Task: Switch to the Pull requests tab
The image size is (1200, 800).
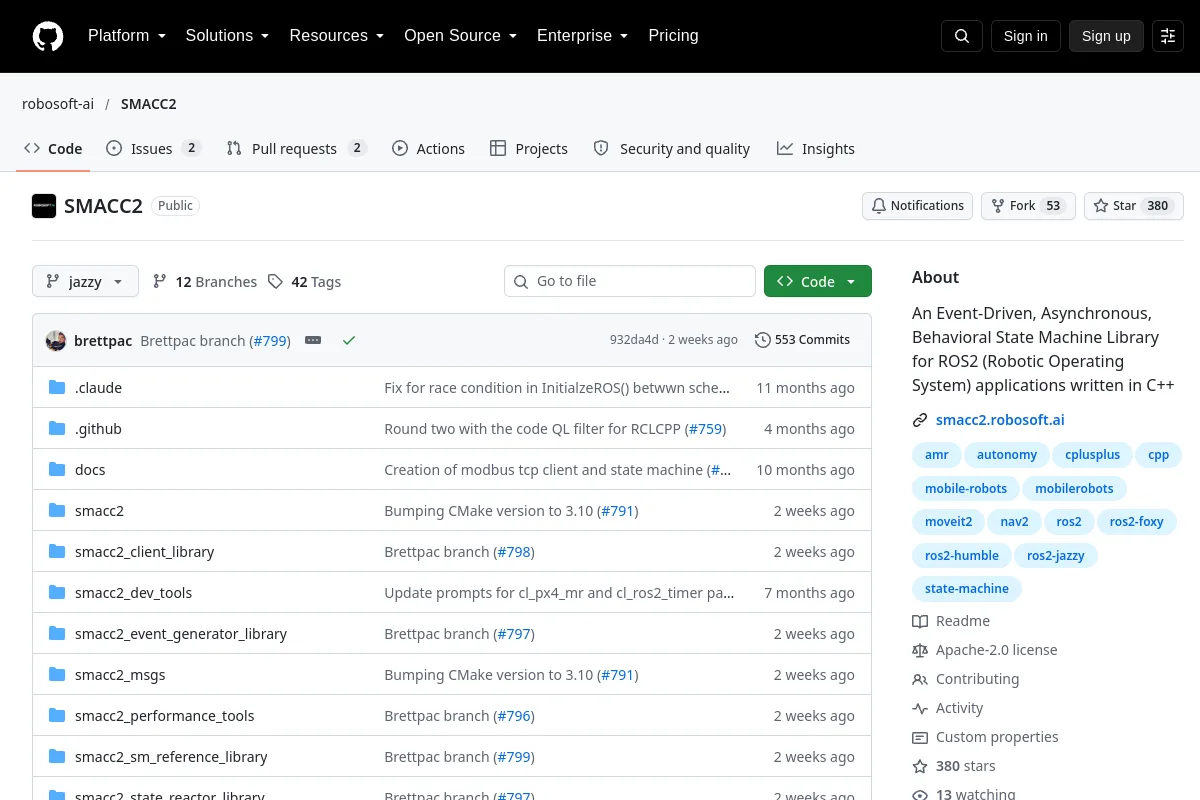Action: pos(297,149)
